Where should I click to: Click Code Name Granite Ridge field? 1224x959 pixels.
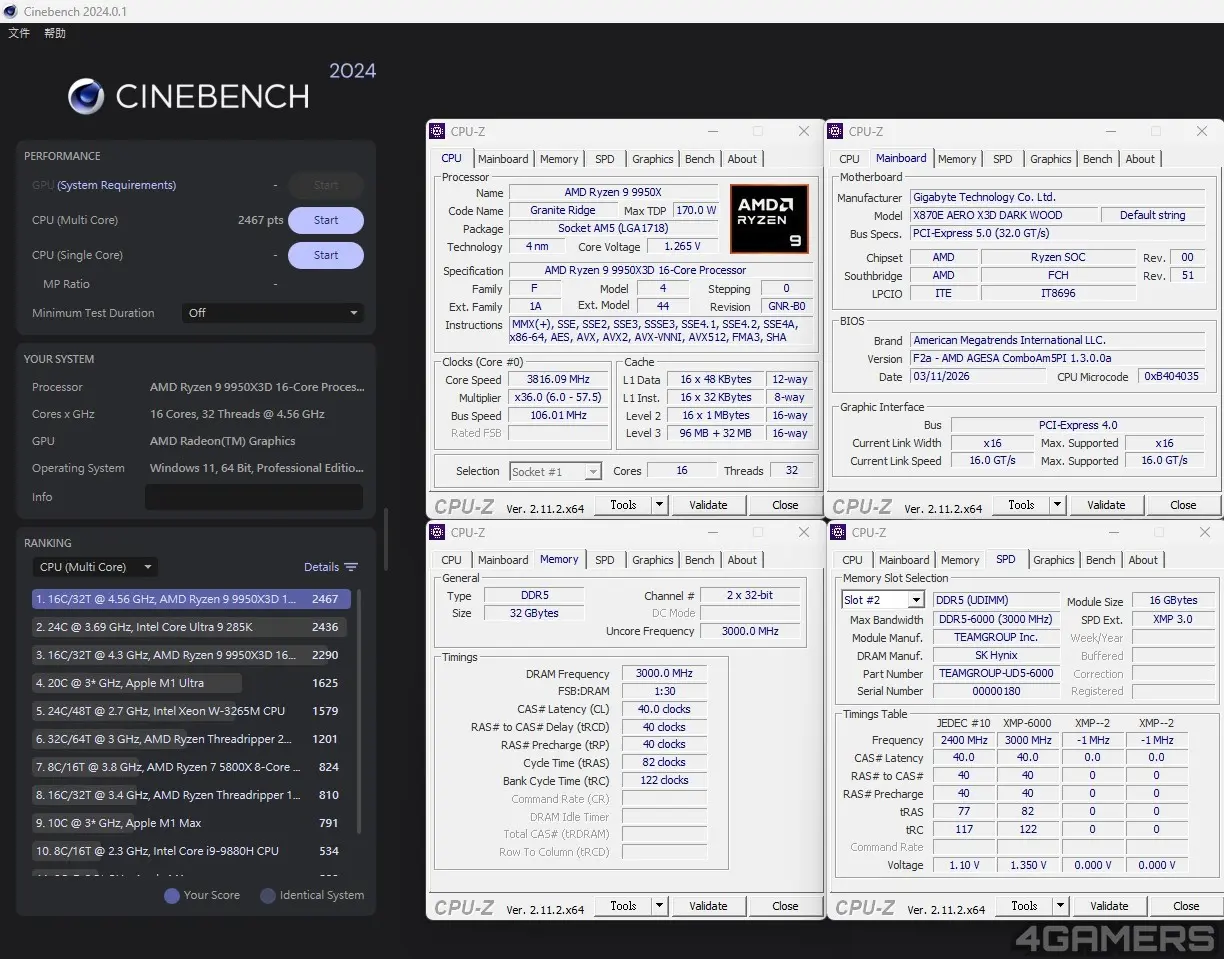pyautogui.click(x=565, y=210)
